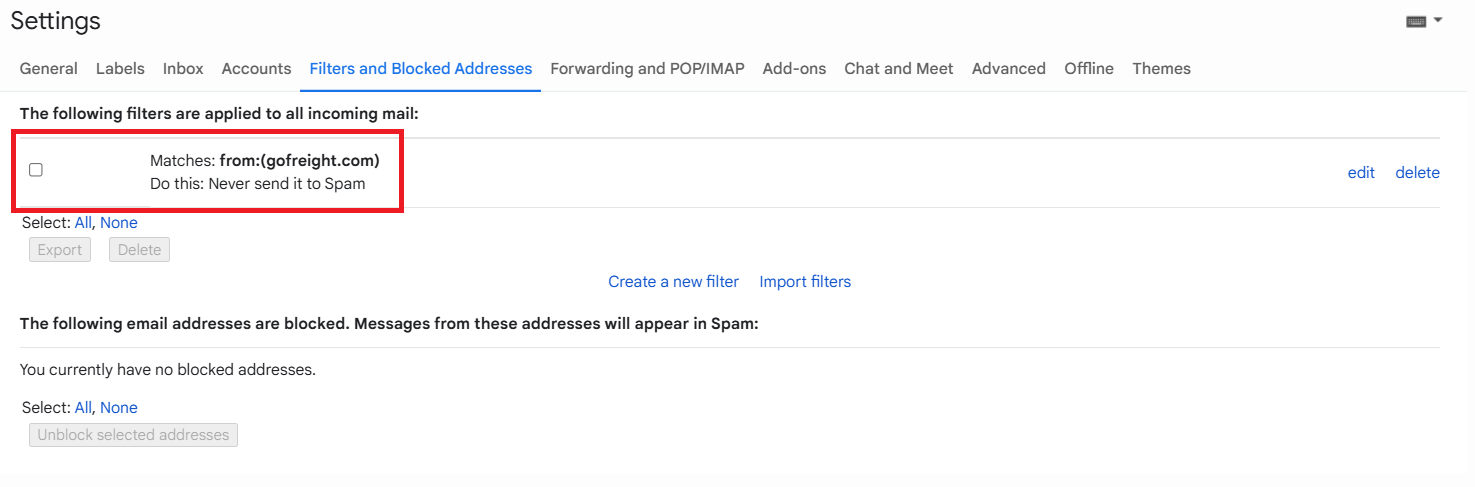This screenshot has height=487, width=1475.
Task: Select the Forwarding and POP/IMAP tab
Action: [647, 69]
